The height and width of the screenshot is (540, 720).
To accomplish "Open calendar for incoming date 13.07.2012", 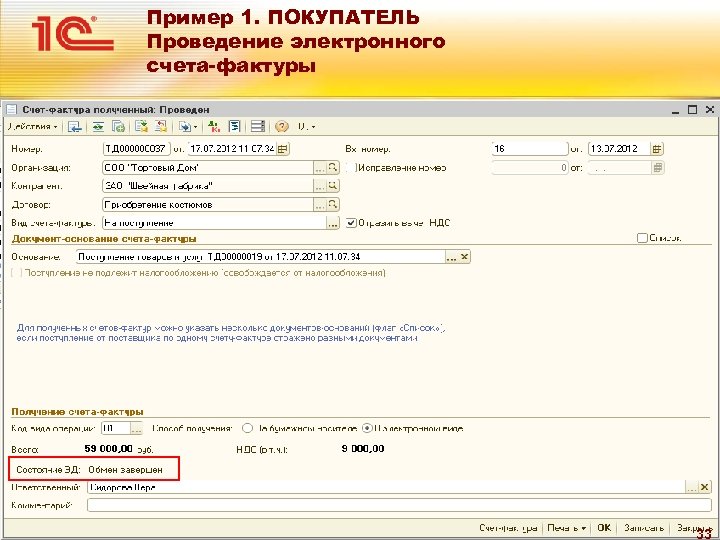I will 657,149.
